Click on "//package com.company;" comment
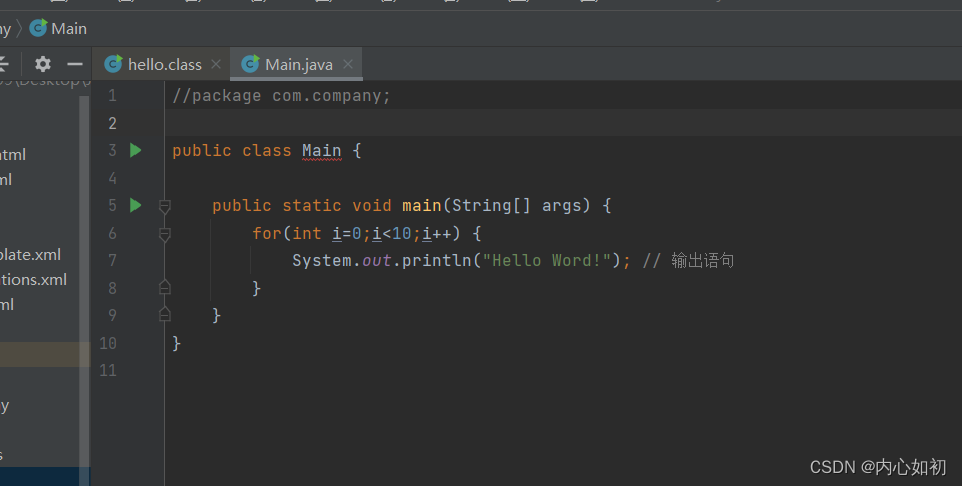962x486 pixels. point(281,96)
